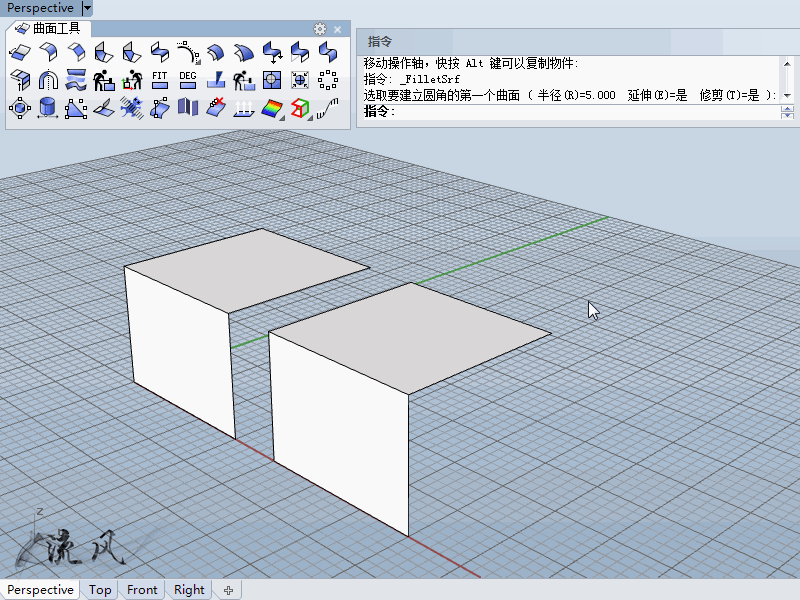Select the Variable offset surface tool
This screenshot has height=600, width=800.
point(244,52)
